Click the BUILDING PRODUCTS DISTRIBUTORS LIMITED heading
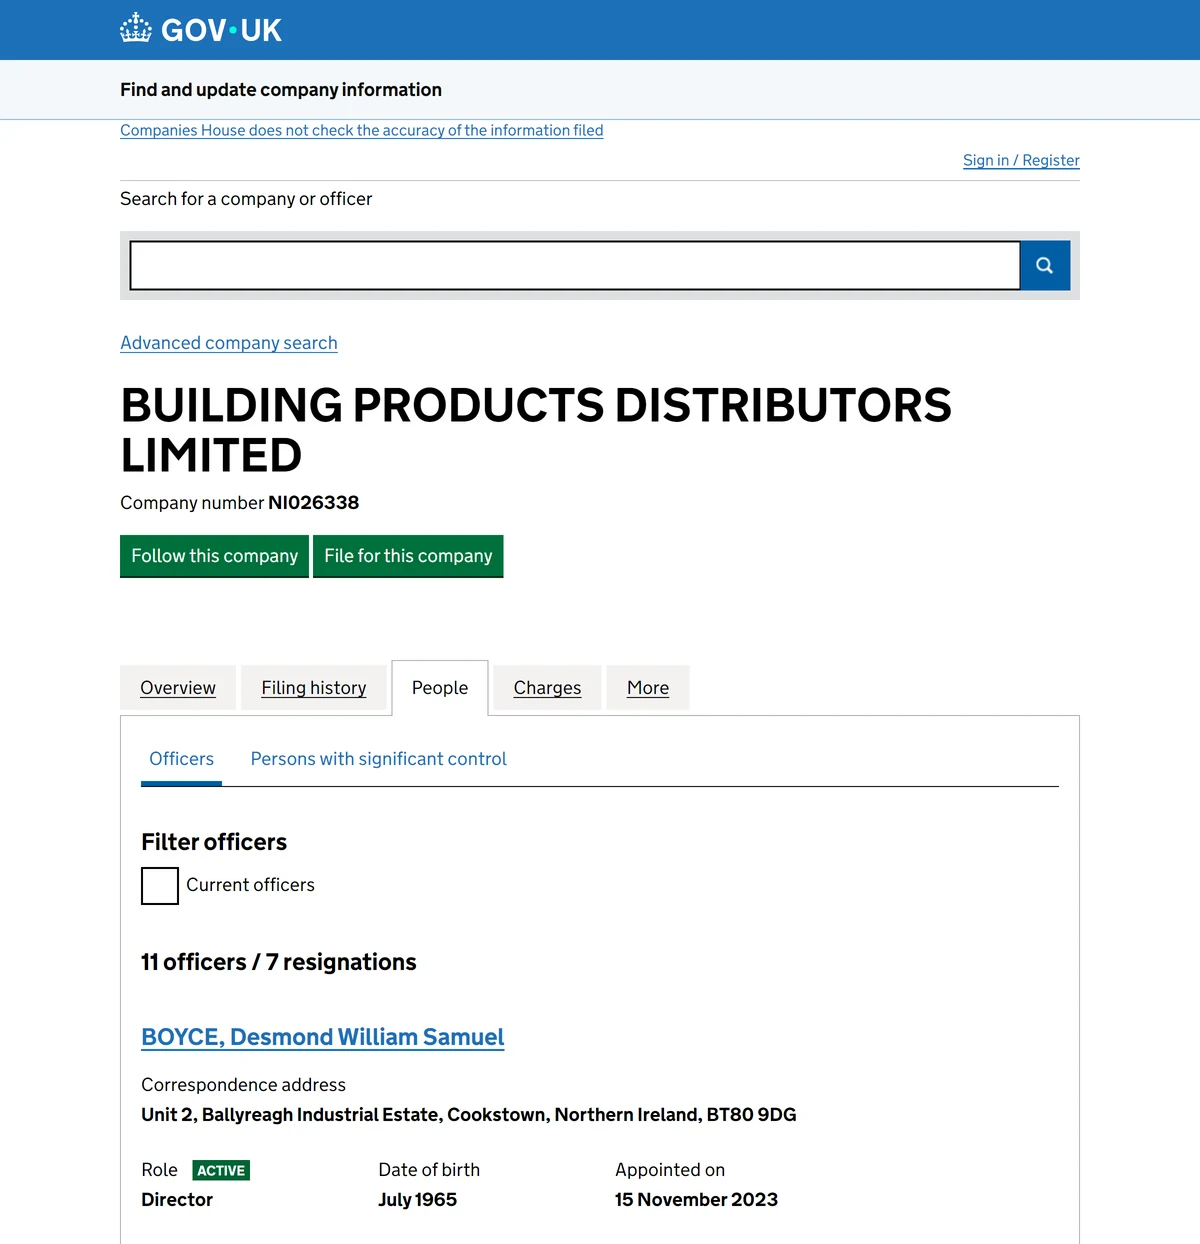This screenshot has height=1244, width=1200. tap(536, 430)
